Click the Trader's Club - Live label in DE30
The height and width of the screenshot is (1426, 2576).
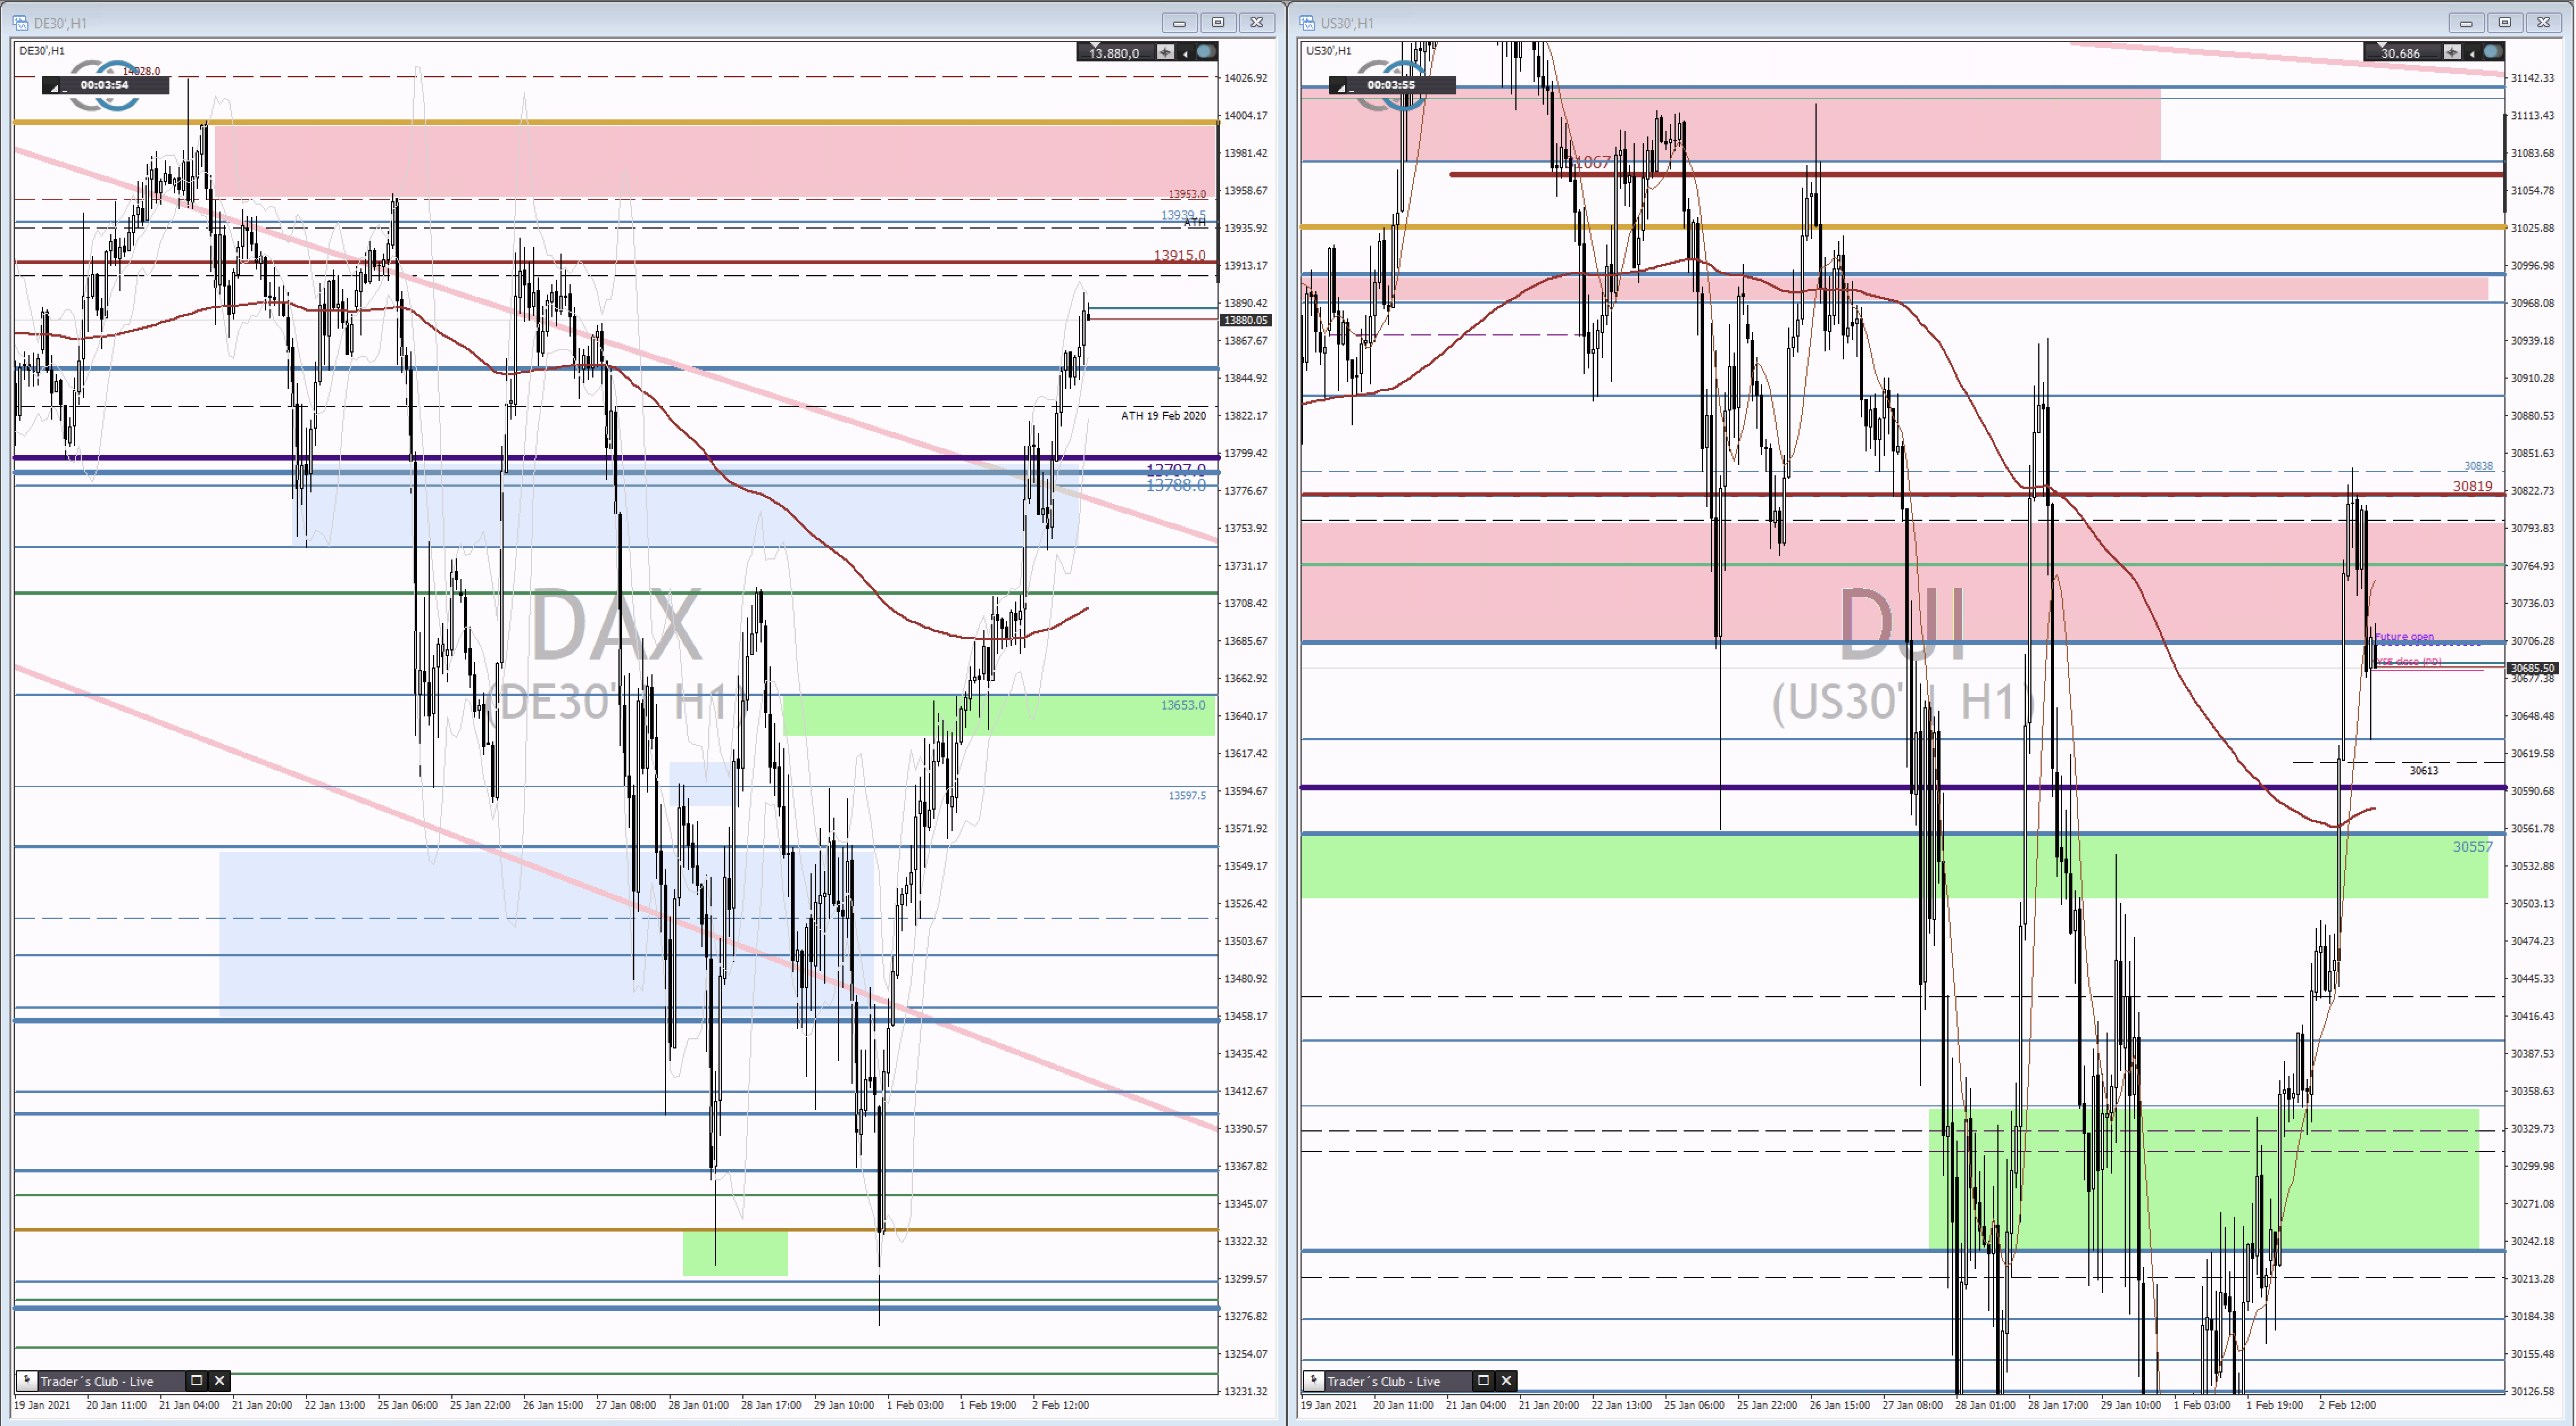click(x=97, y=1381)
